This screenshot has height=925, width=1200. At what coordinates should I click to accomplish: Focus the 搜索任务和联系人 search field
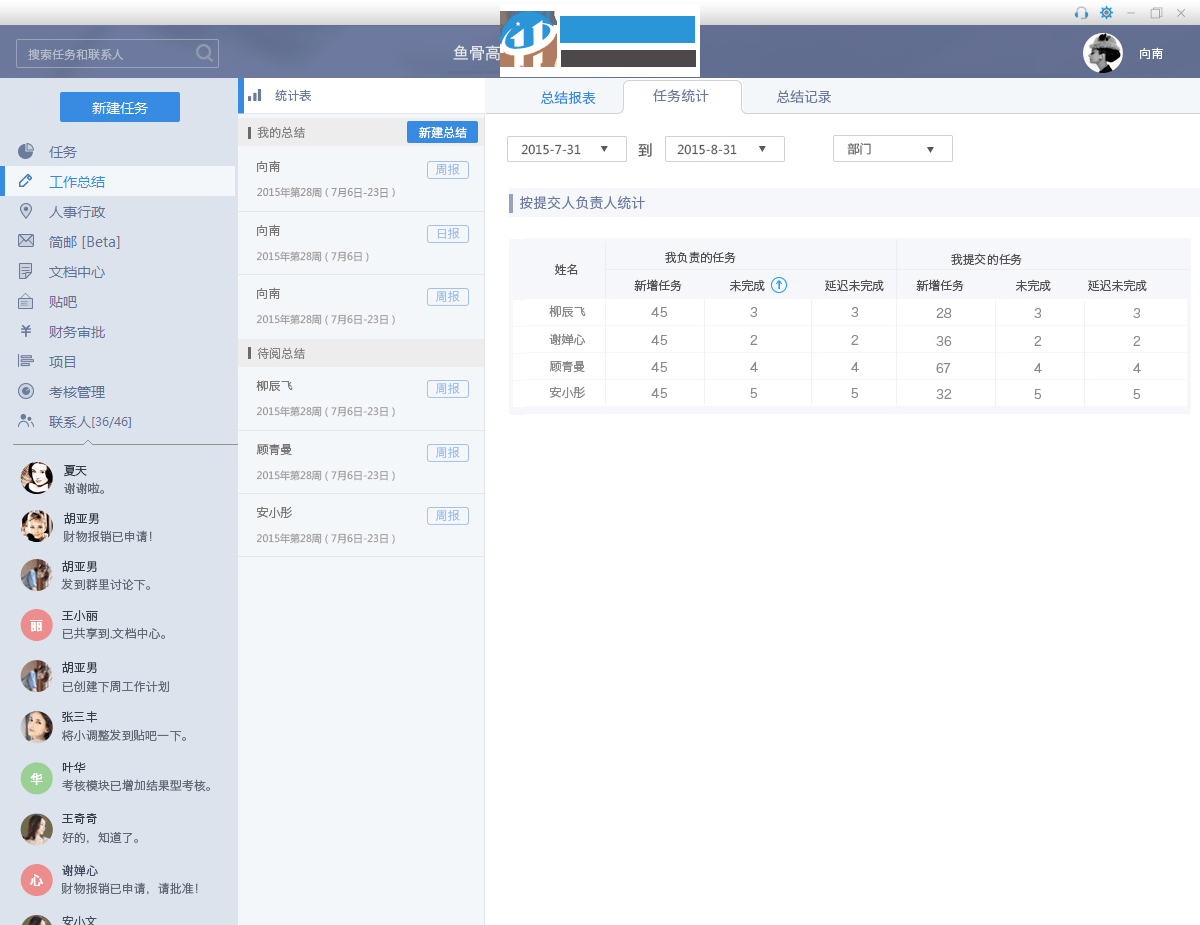117,54
